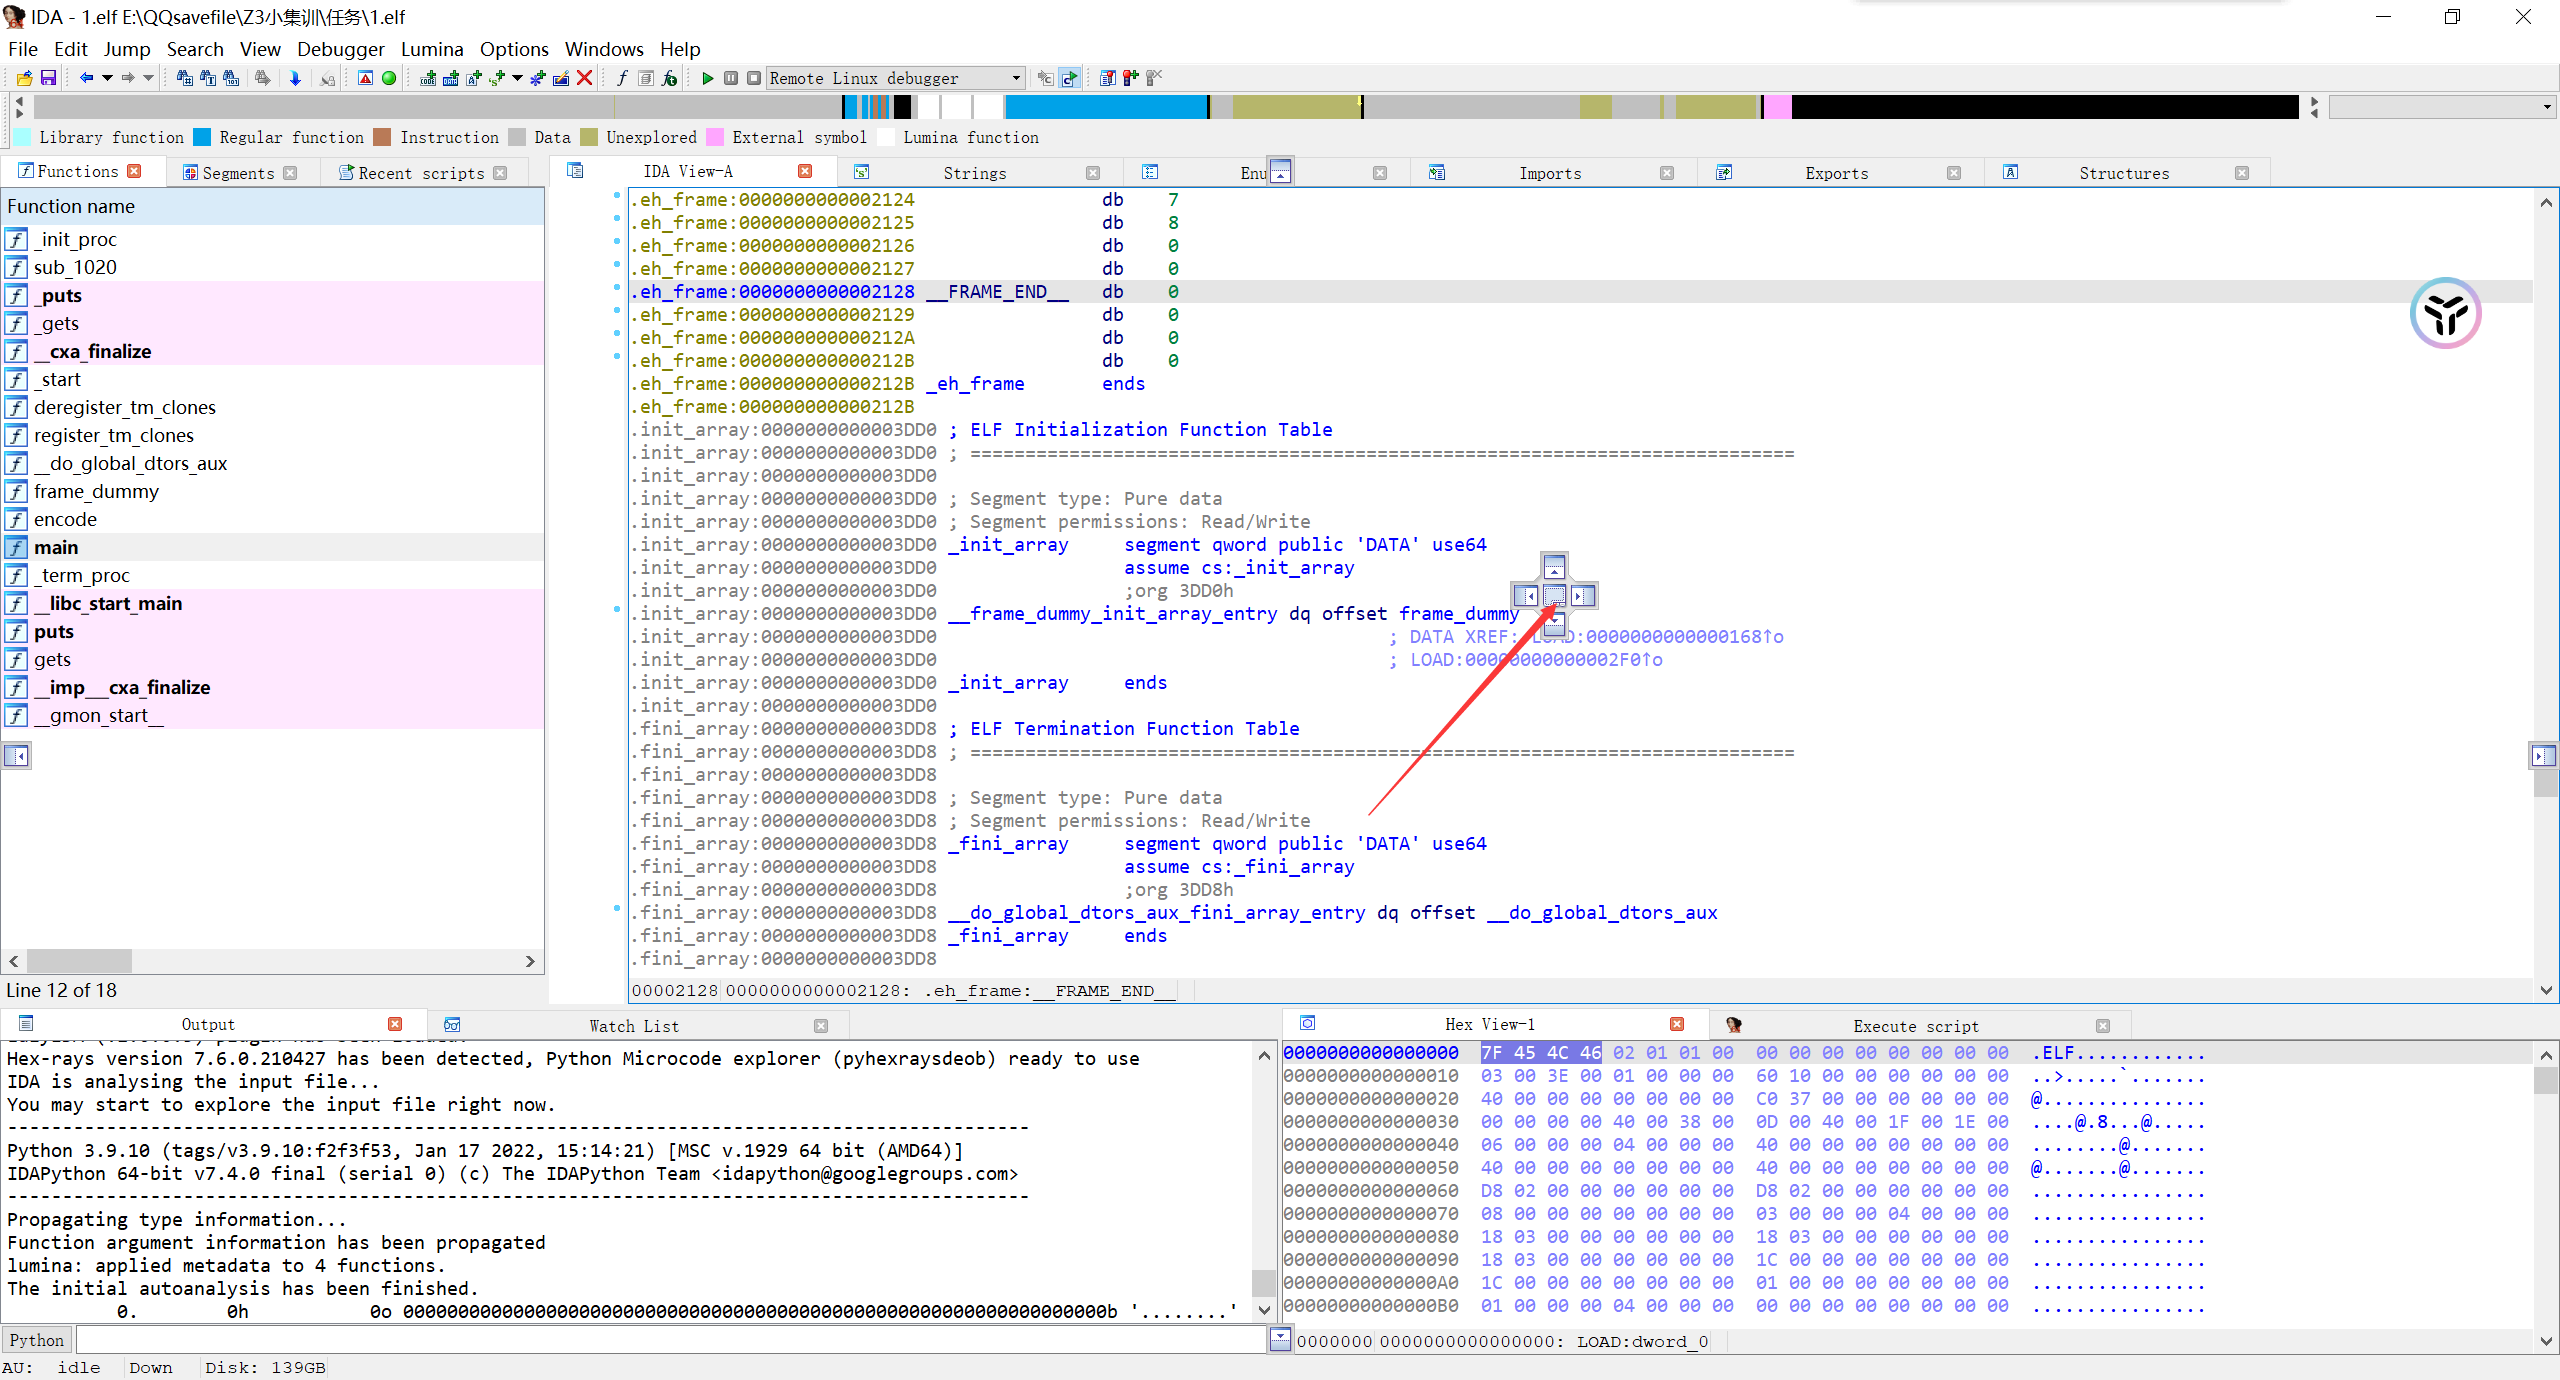Toggle breakpoint dot beside __frame_dummy_init_array_entry line
Image resolution: width=2560 pixels, height=1380 pixels.
(617, 609)
